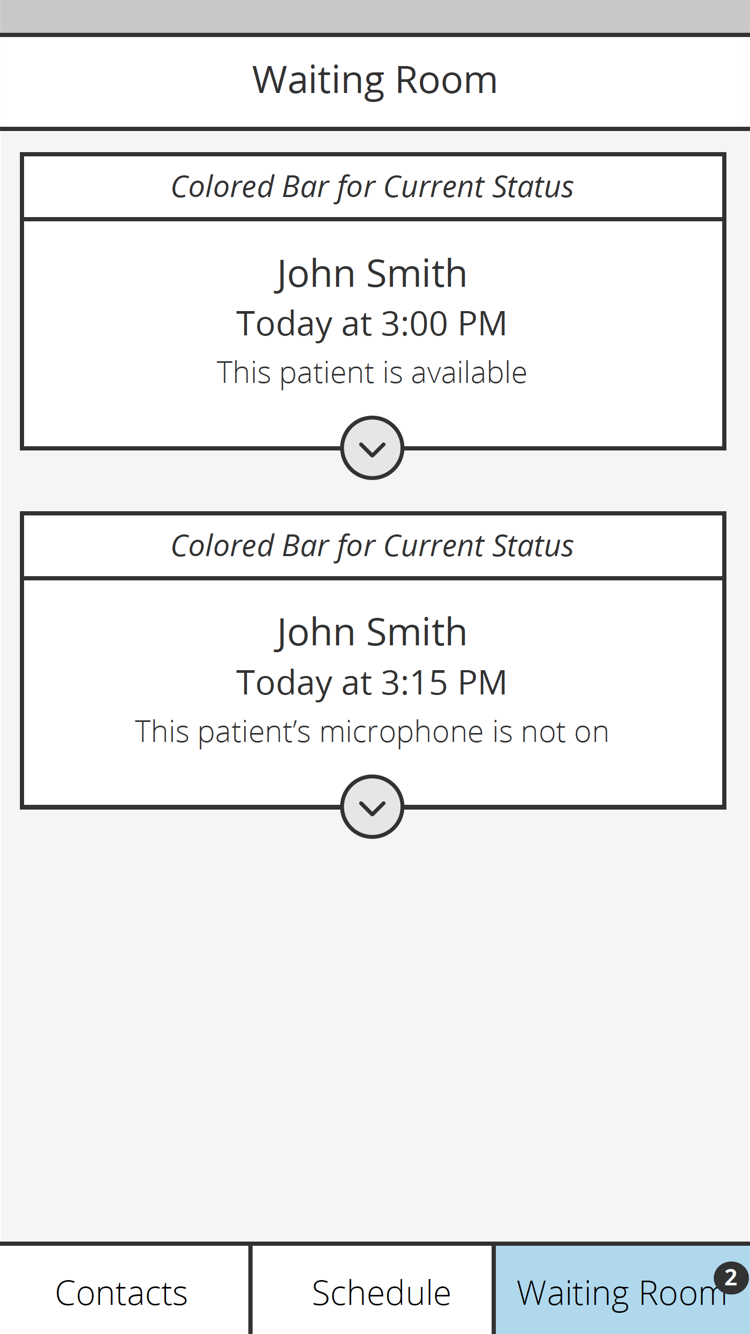750x1334 pixels.
Task: Click the "microphone is not on" status message
Action: [372, 732]
